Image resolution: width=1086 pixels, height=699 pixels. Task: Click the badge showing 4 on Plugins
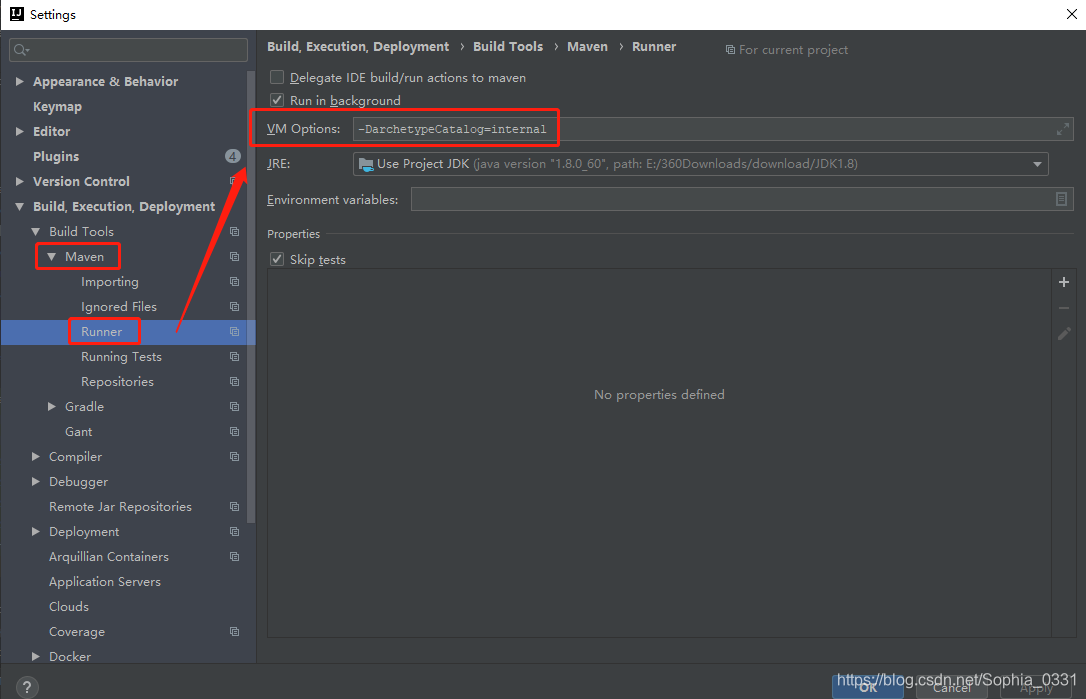tap(232, 156)
